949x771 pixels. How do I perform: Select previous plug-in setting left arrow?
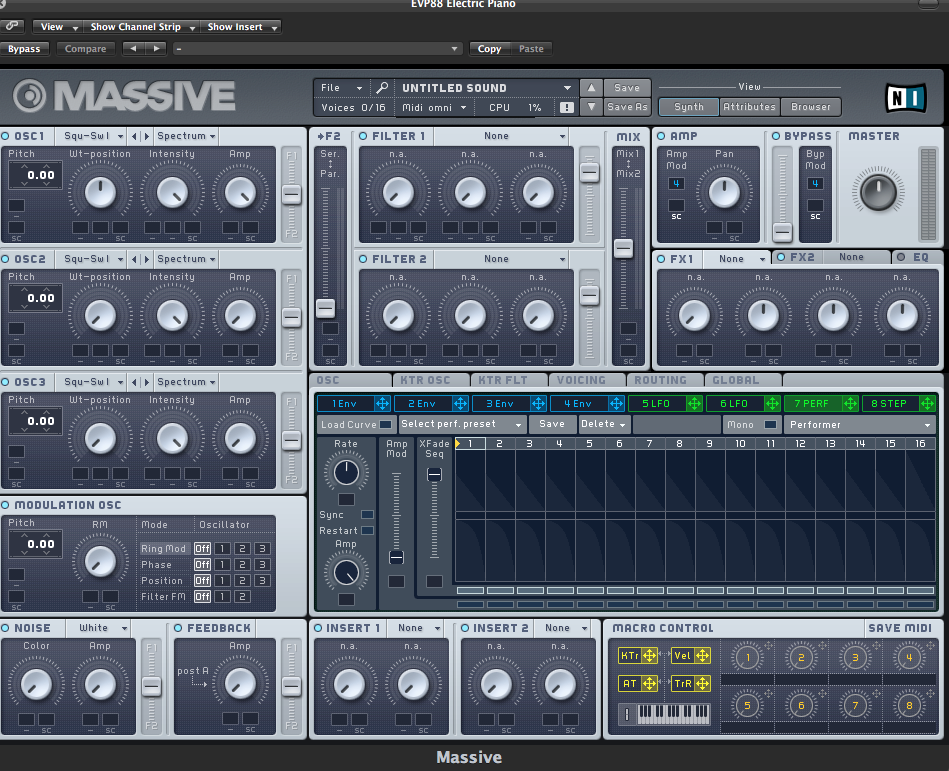133,48
